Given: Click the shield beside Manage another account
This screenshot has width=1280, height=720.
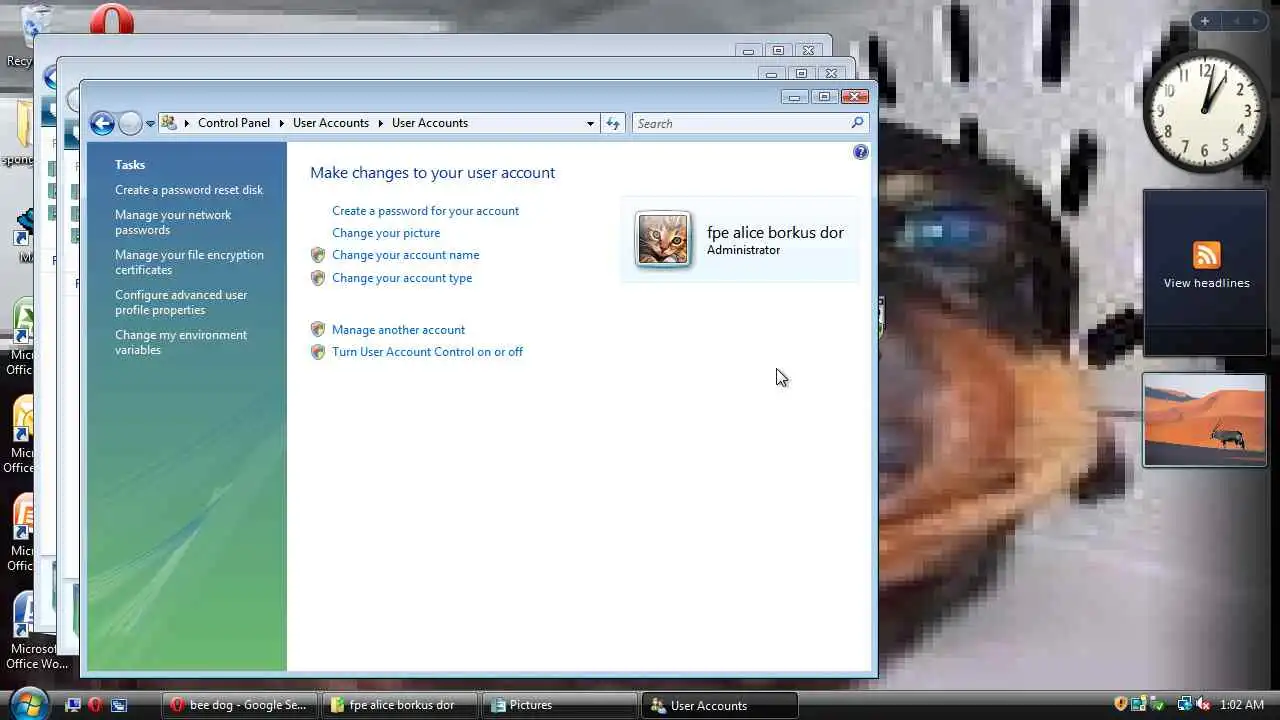Looking at the screenshot, I should [318, 329].
